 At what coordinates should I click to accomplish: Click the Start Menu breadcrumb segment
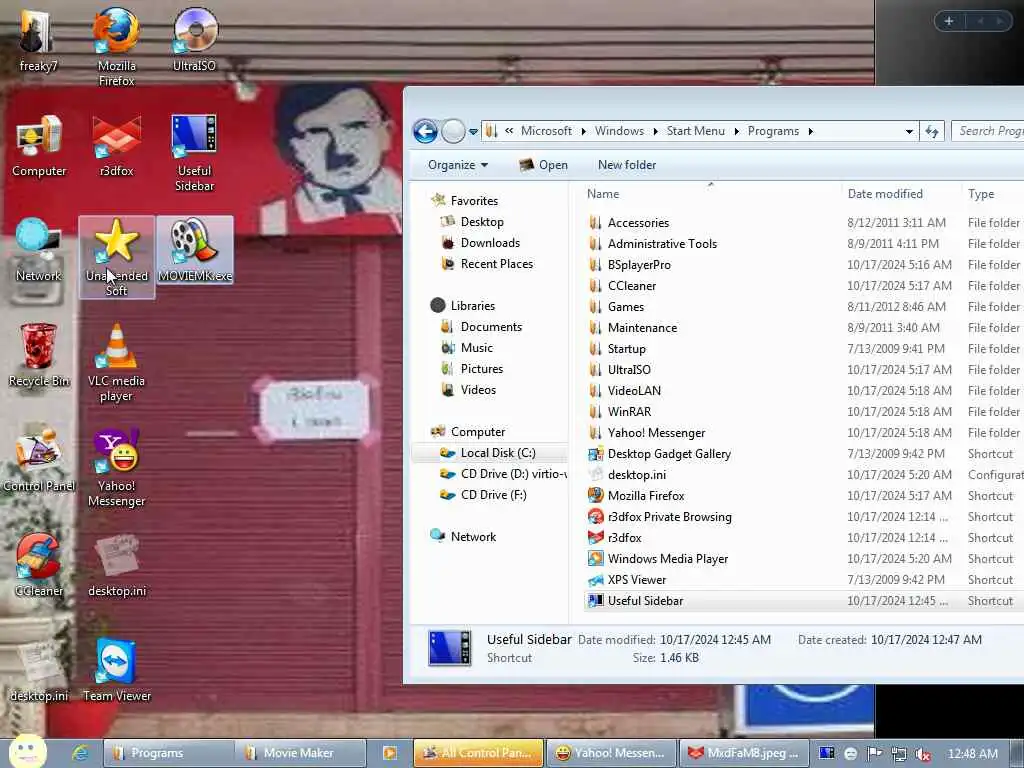point(696,131)
